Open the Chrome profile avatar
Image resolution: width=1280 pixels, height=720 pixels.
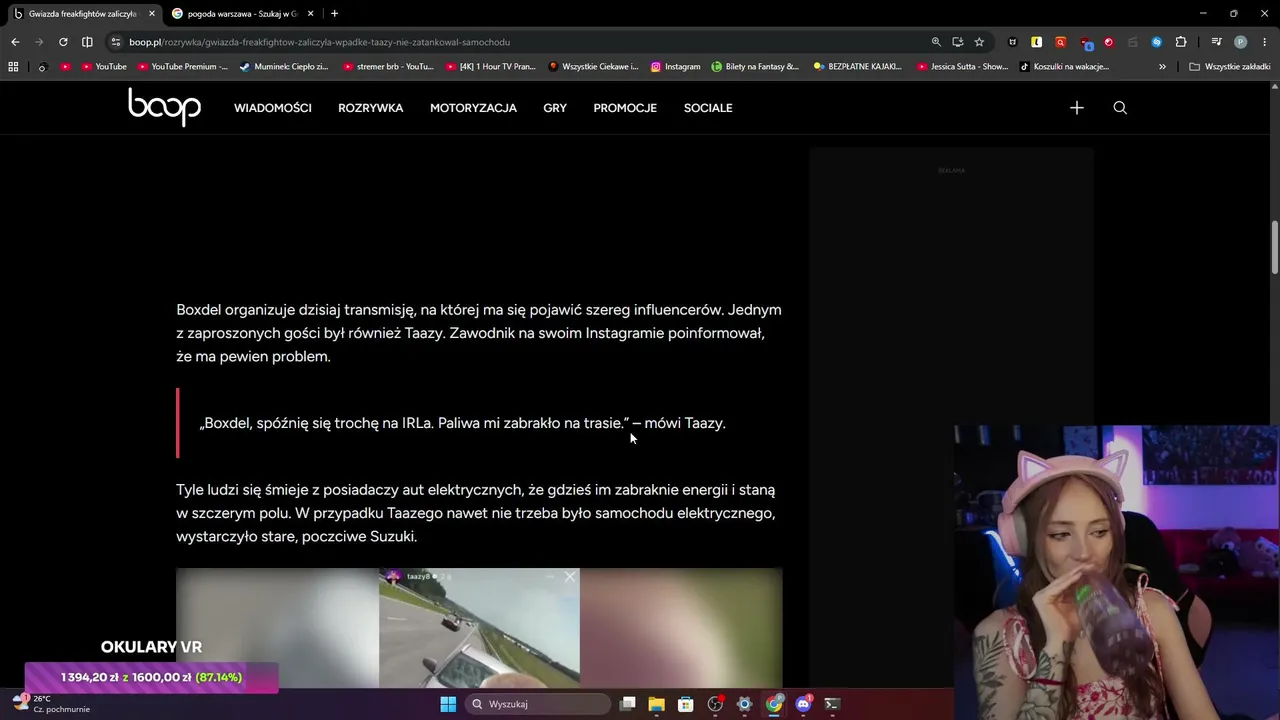click(1240, 42)
